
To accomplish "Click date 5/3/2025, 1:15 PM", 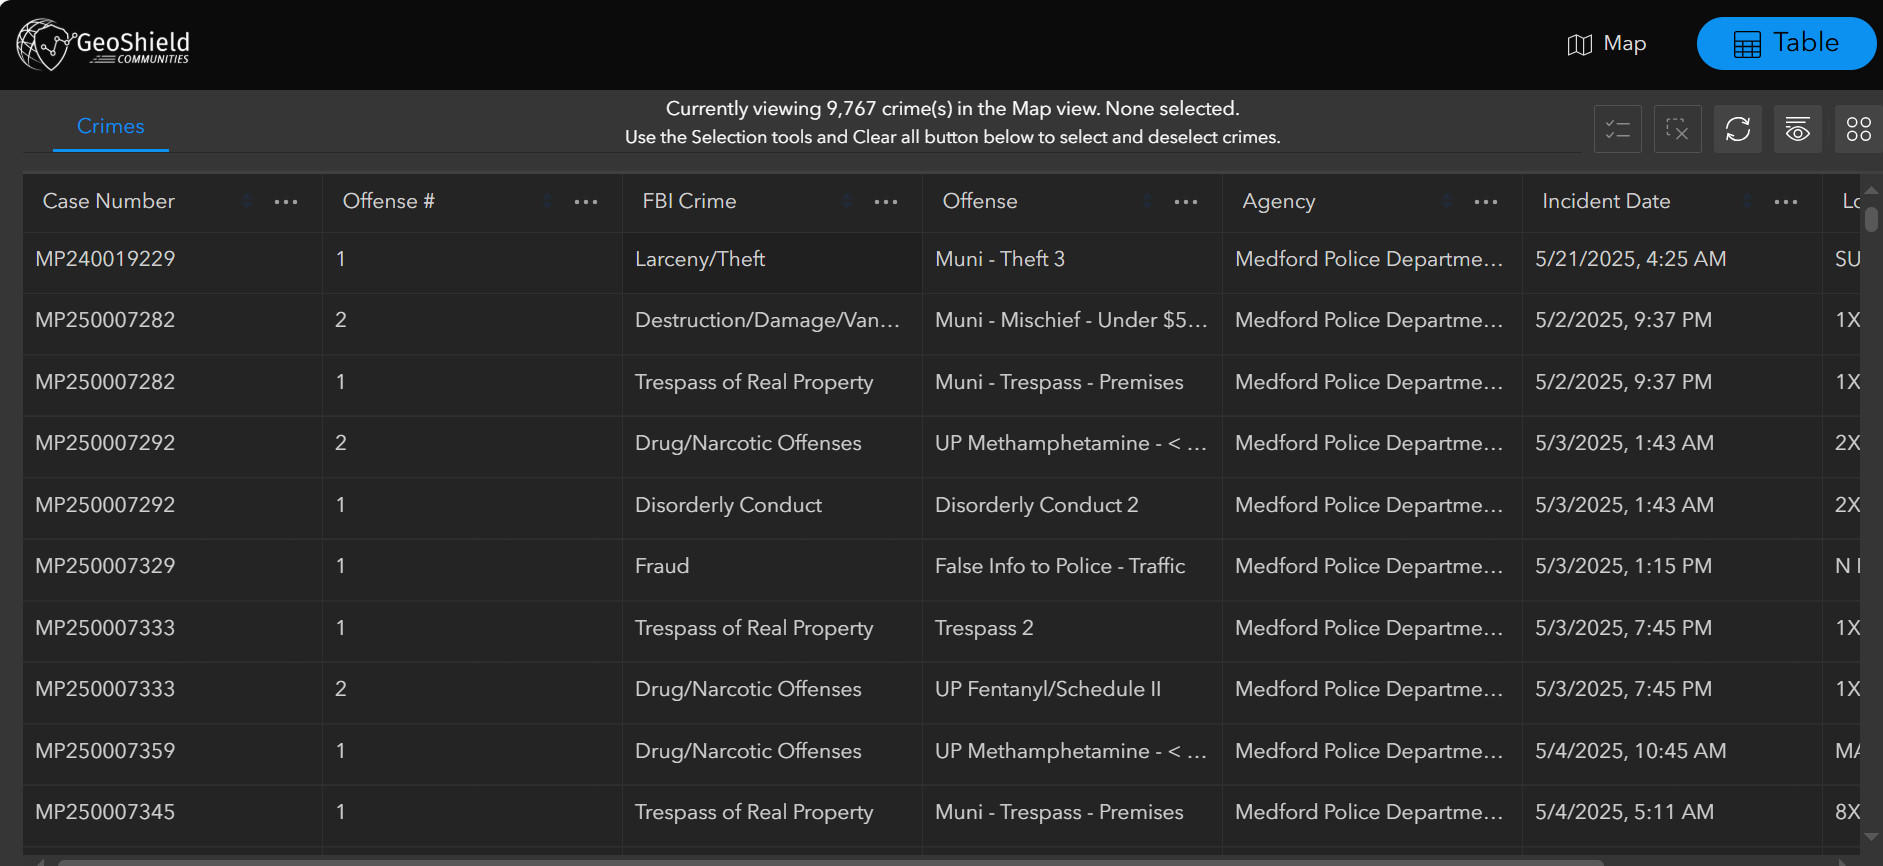I will 1624,566.
